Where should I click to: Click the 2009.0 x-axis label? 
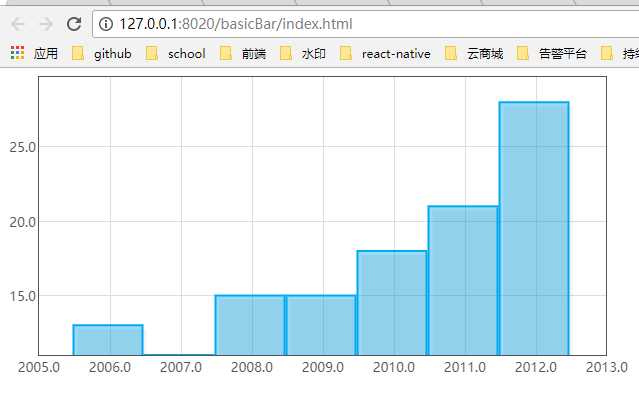[323, 367]
